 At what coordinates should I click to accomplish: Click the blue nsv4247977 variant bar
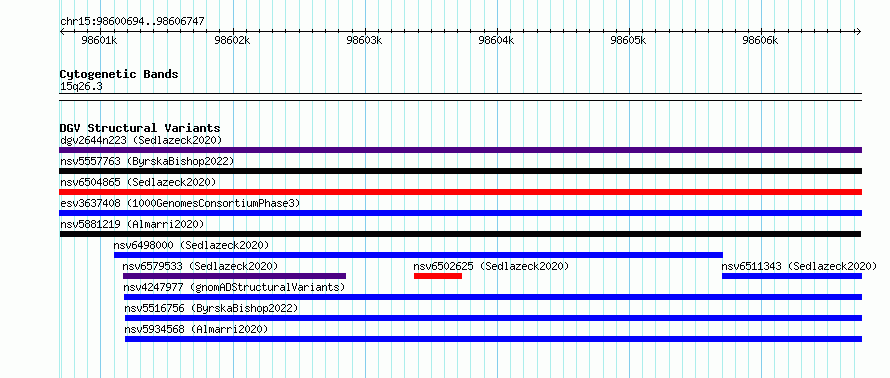click(x=493, y=297)
